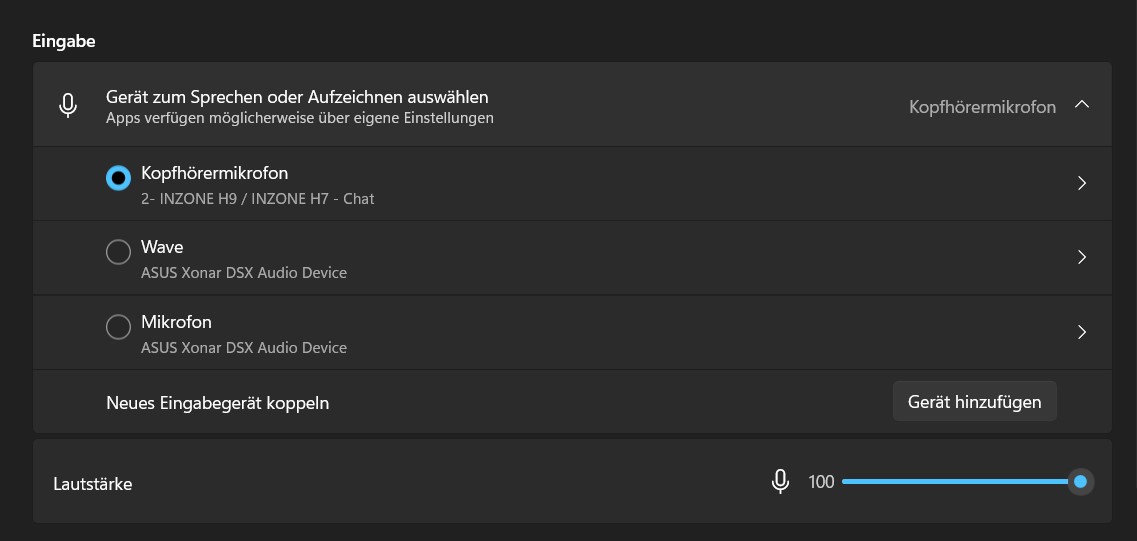1137x541 pixels.
Task: Open Mikrofon device details with its chevron
Action: 1081,332
